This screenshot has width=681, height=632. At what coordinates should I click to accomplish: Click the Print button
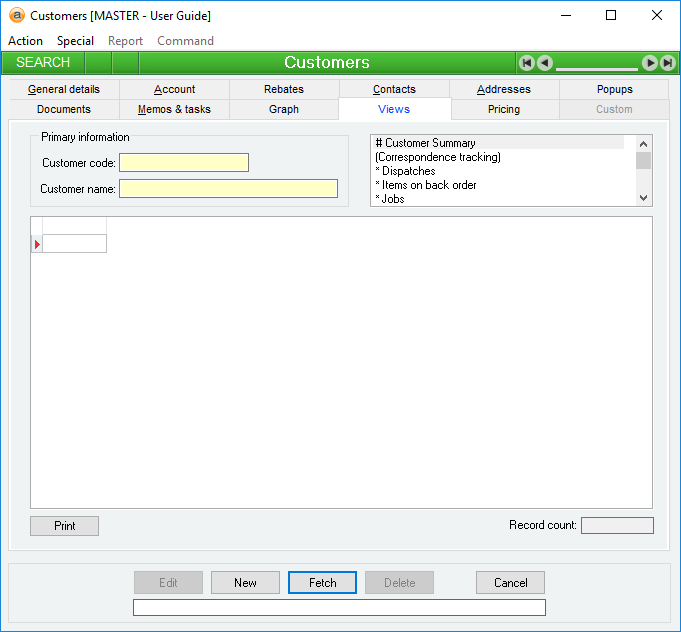pos(65,526)
